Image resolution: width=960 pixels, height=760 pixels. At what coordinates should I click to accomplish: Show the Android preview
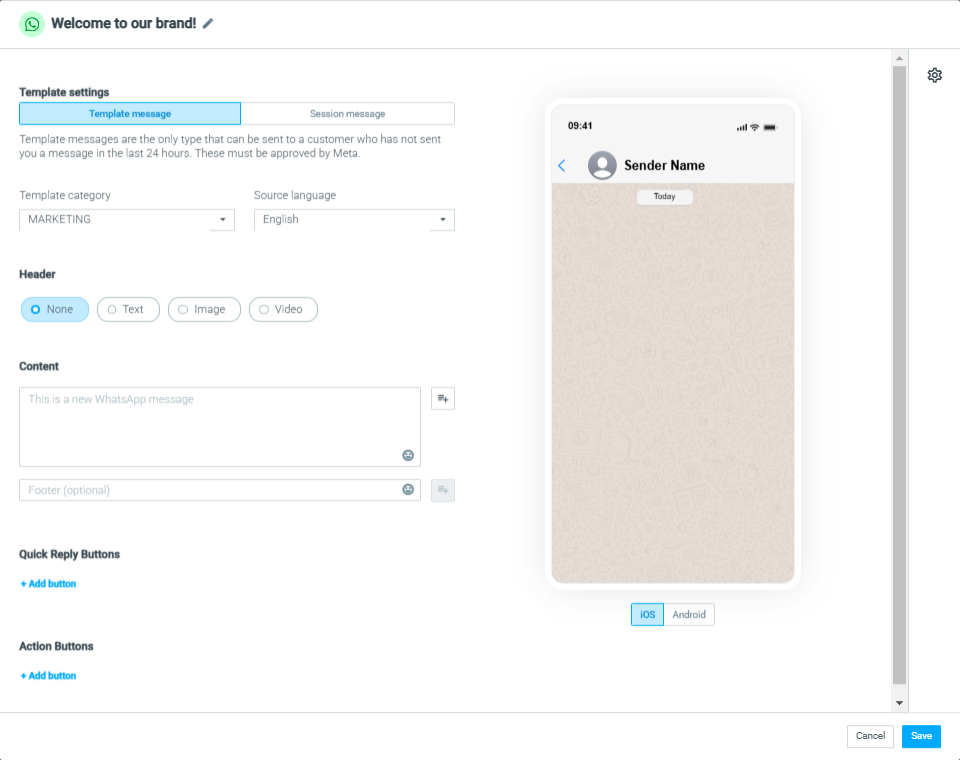click(x=689, y=614)
